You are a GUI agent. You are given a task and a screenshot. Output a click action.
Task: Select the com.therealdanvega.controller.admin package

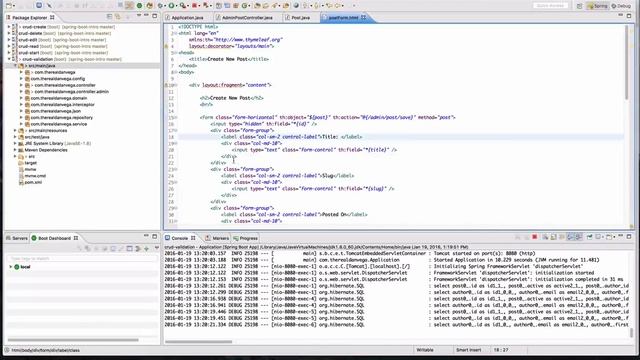click(72, 91)
